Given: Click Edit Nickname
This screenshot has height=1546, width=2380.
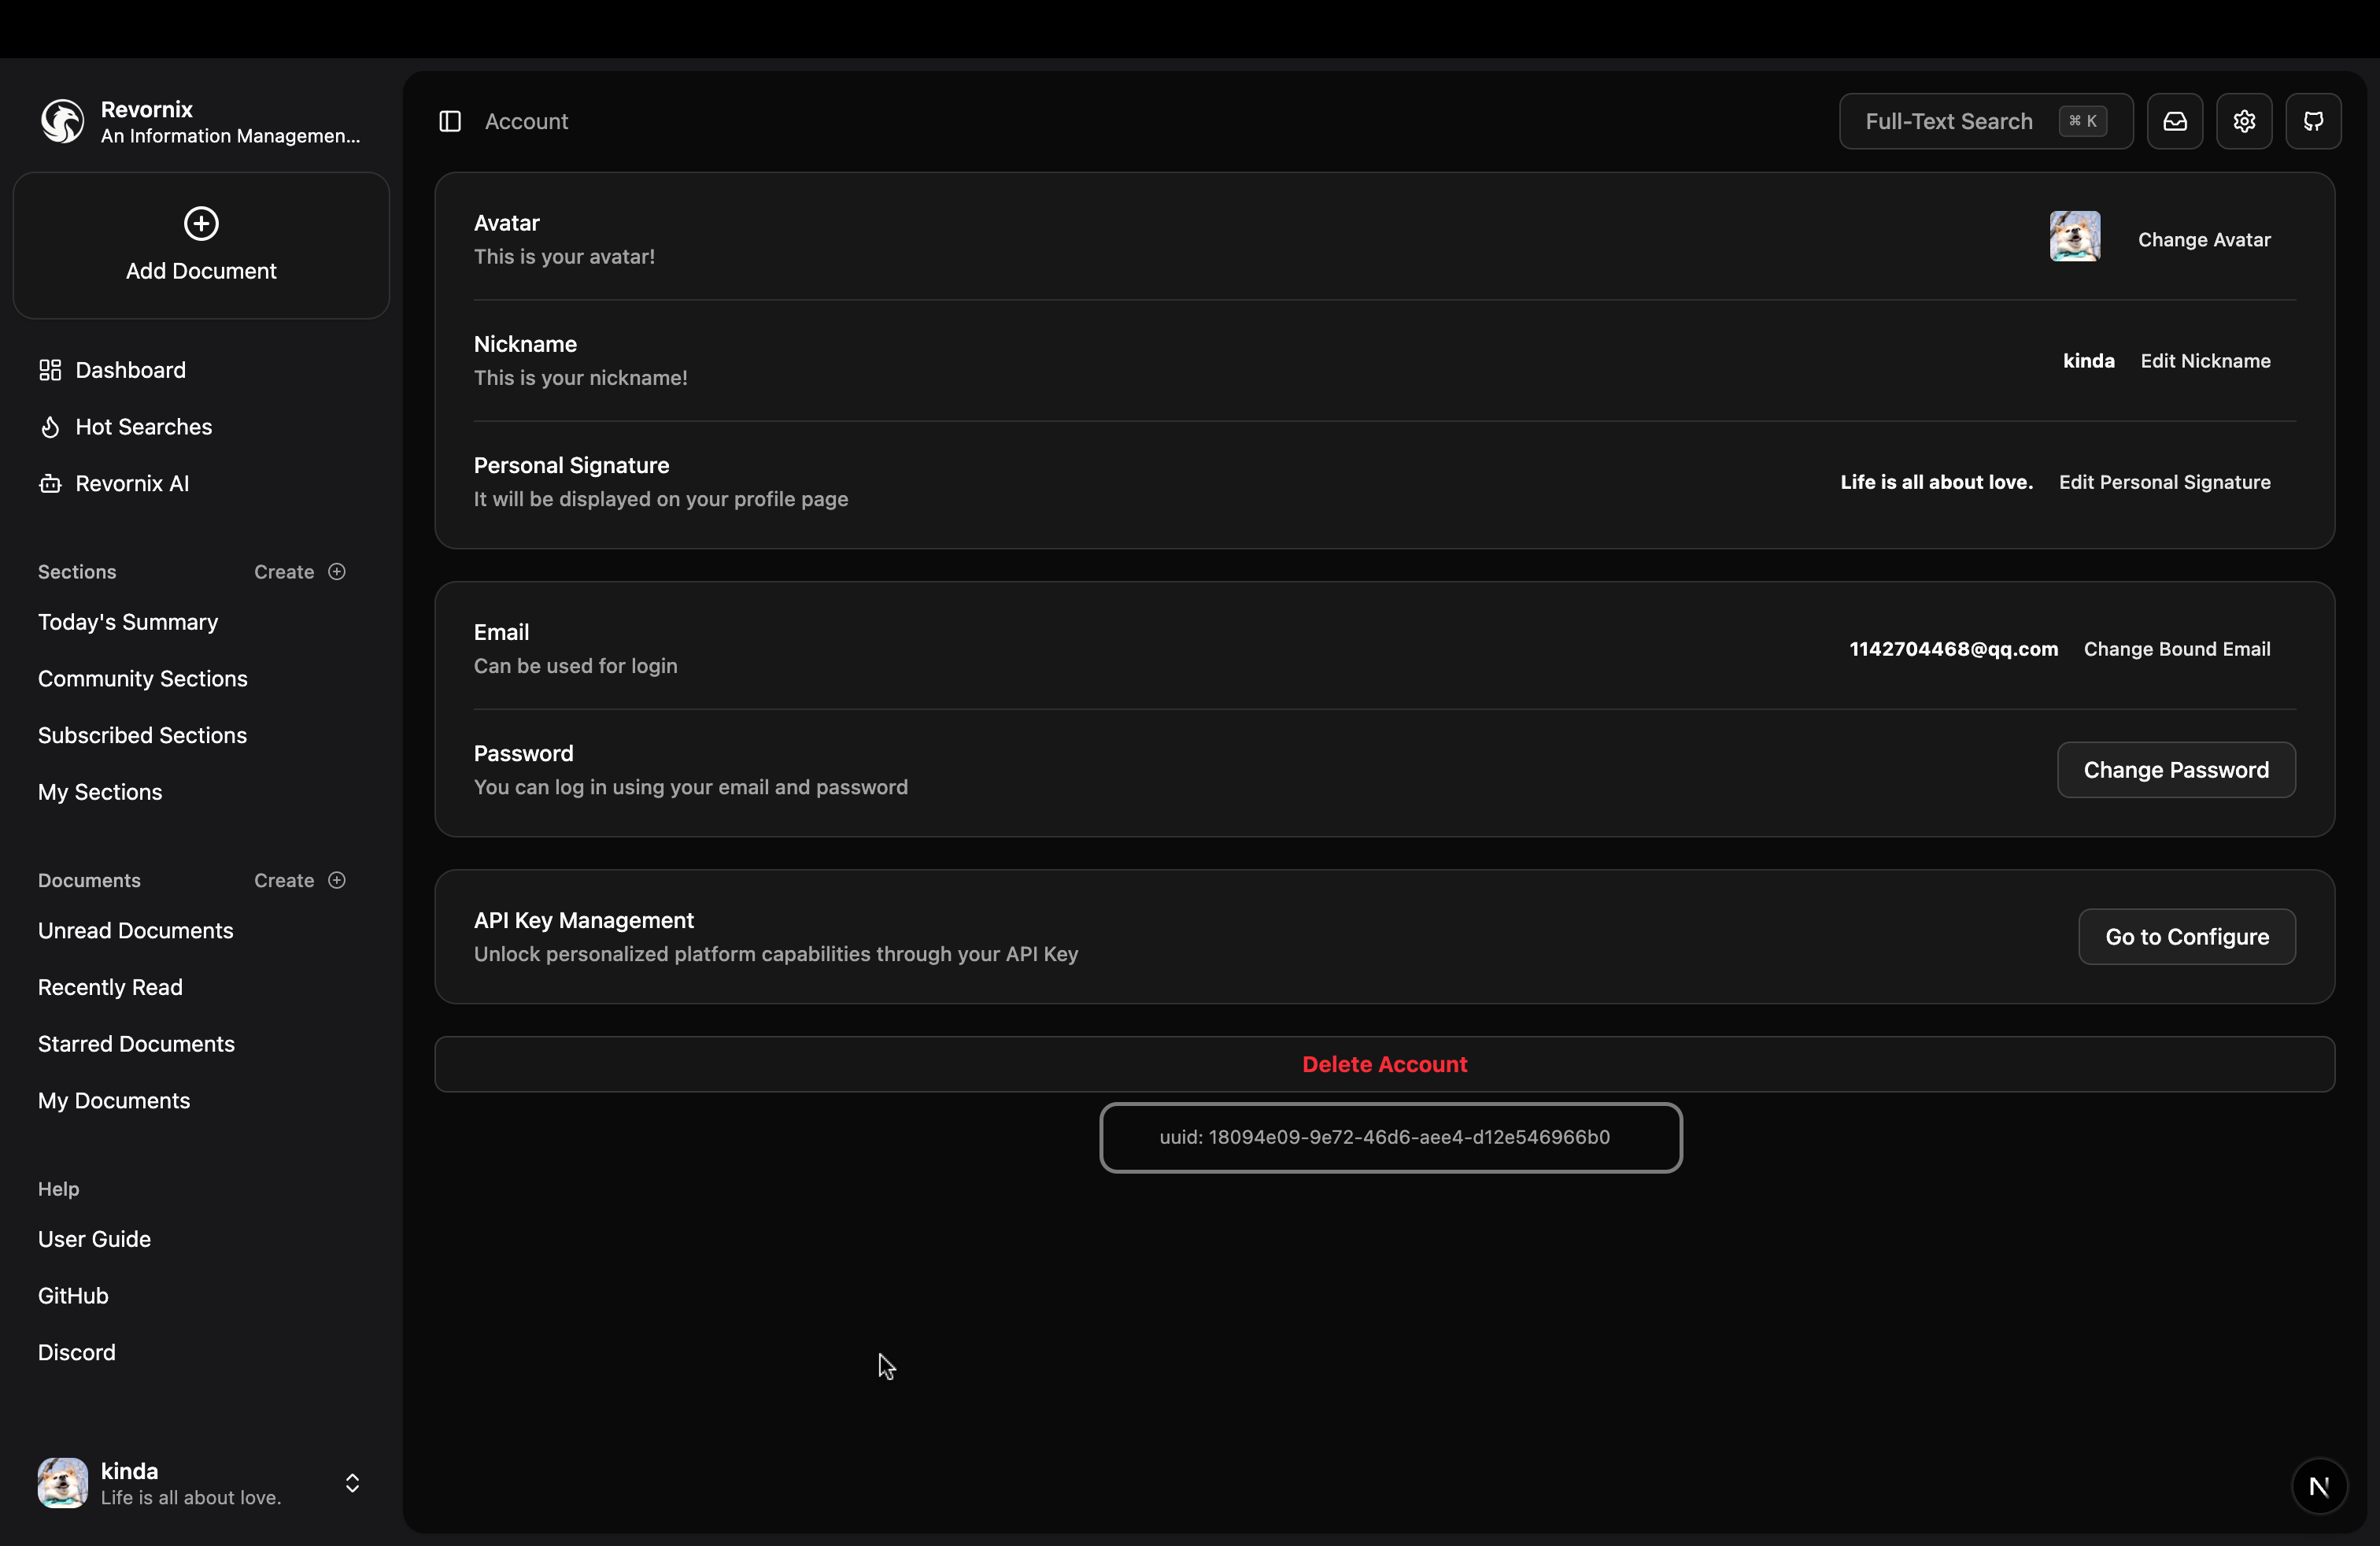Looking at the screenshot, I should (x=2205, y=361).
